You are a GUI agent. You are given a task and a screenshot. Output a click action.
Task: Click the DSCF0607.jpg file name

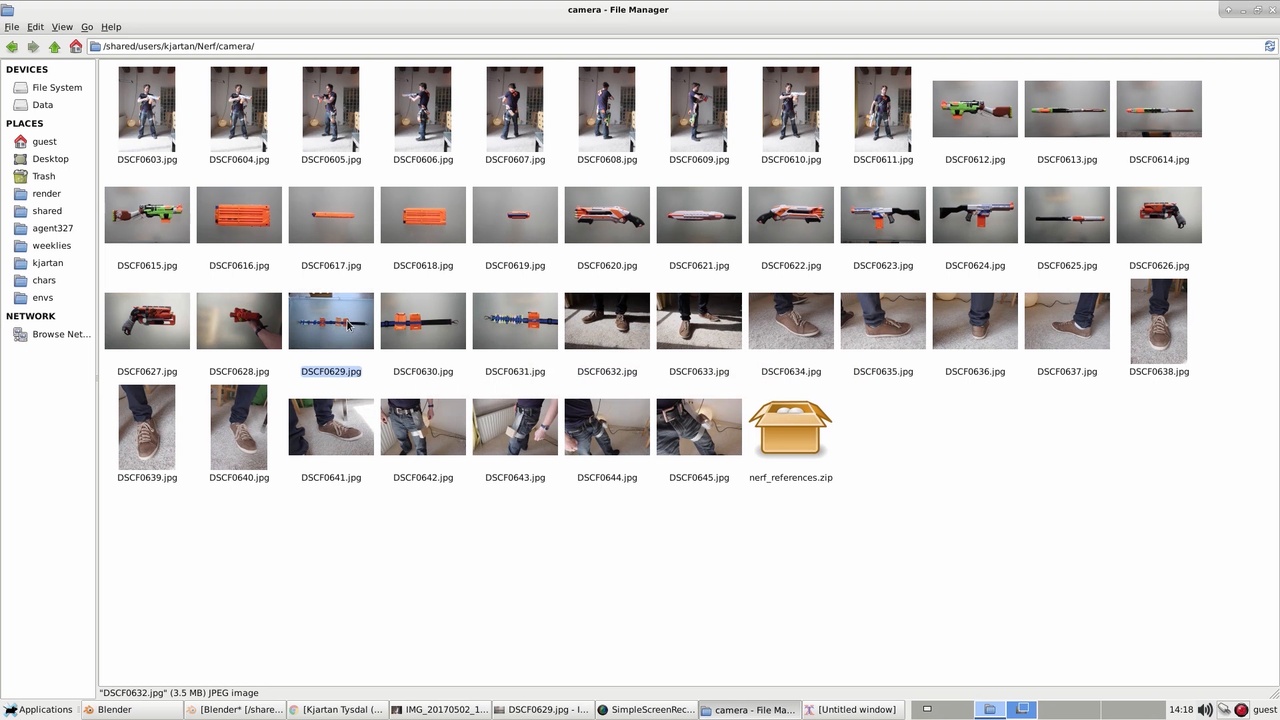point(515,159)
